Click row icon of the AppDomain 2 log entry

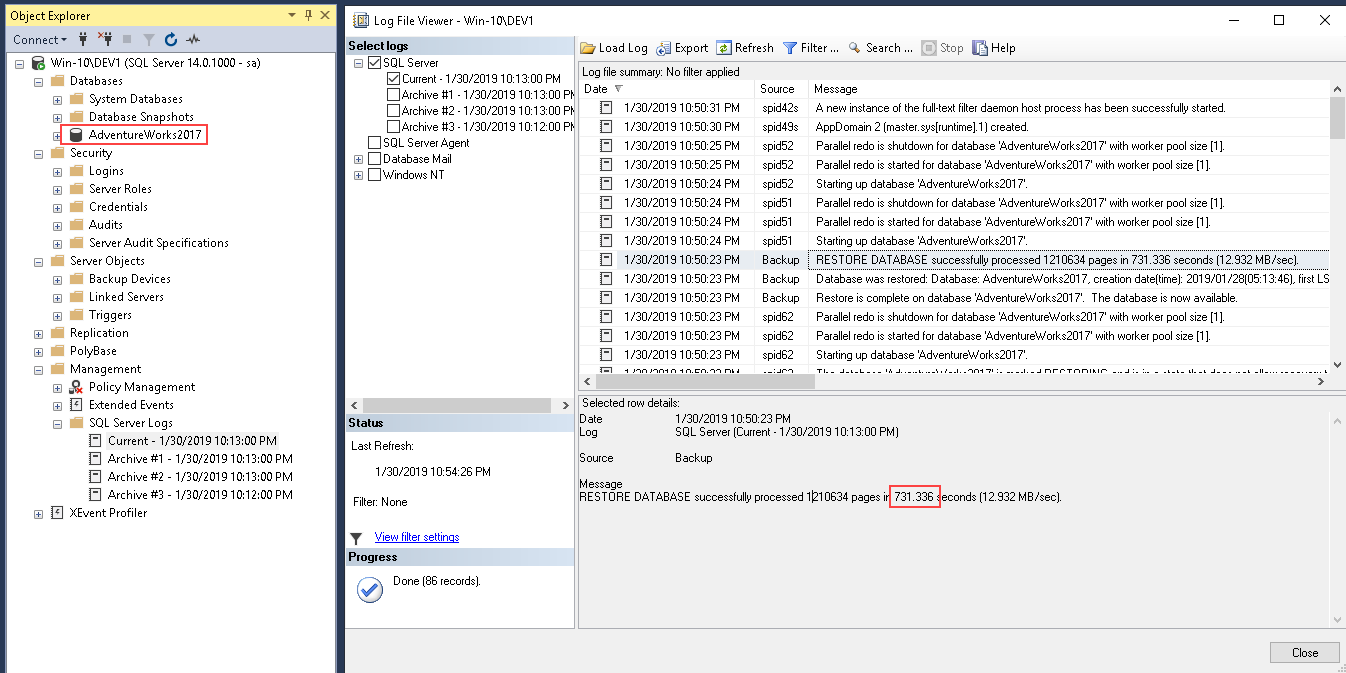(605, 127)
